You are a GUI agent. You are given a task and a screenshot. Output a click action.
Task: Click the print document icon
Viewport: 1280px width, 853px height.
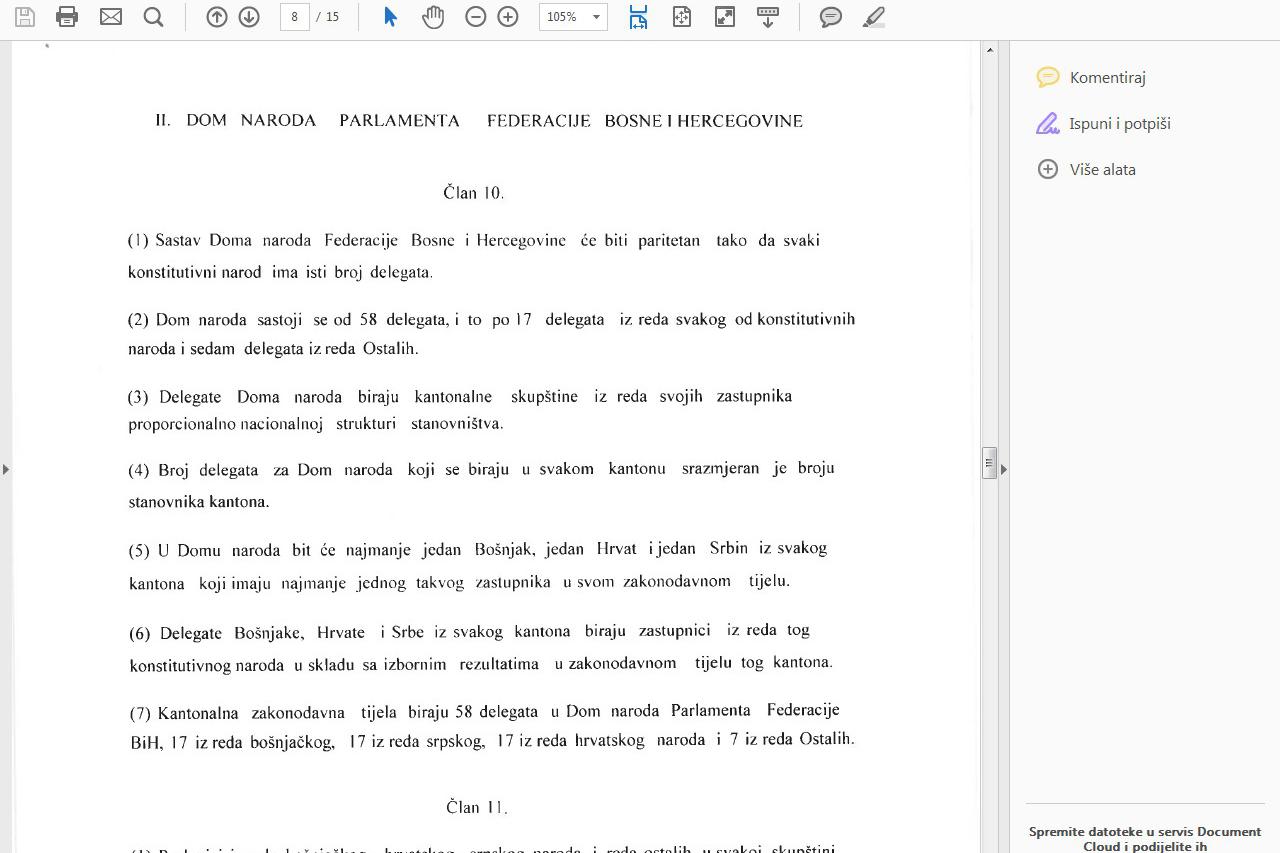(67, 17)
